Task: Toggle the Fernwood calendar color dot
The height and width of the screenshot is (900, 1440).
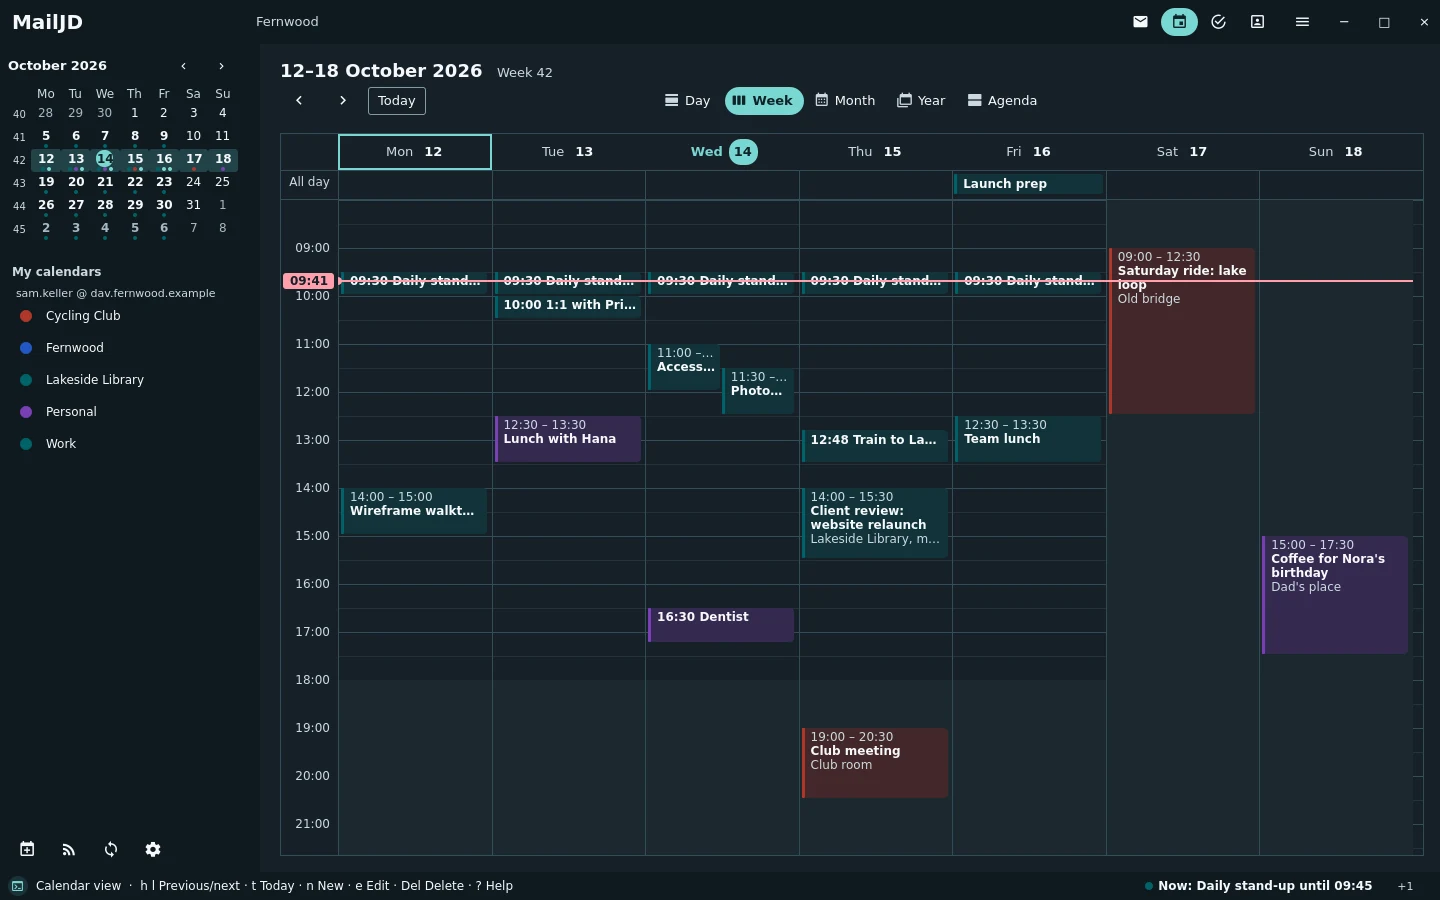Action: click(26, 348)
